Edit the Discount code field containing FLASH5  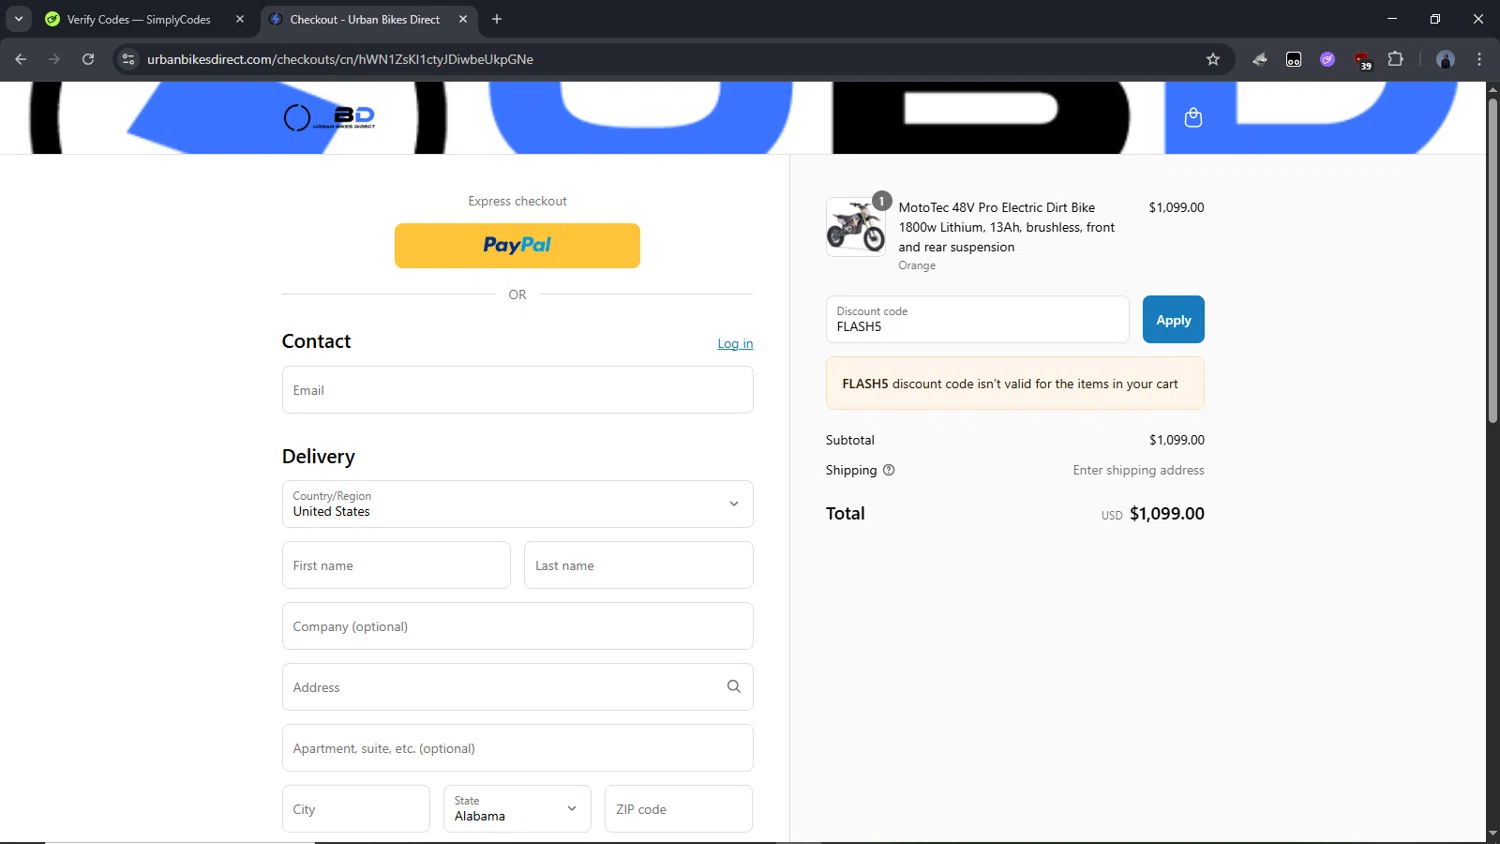pyautogui.click(x=977, y=320)
